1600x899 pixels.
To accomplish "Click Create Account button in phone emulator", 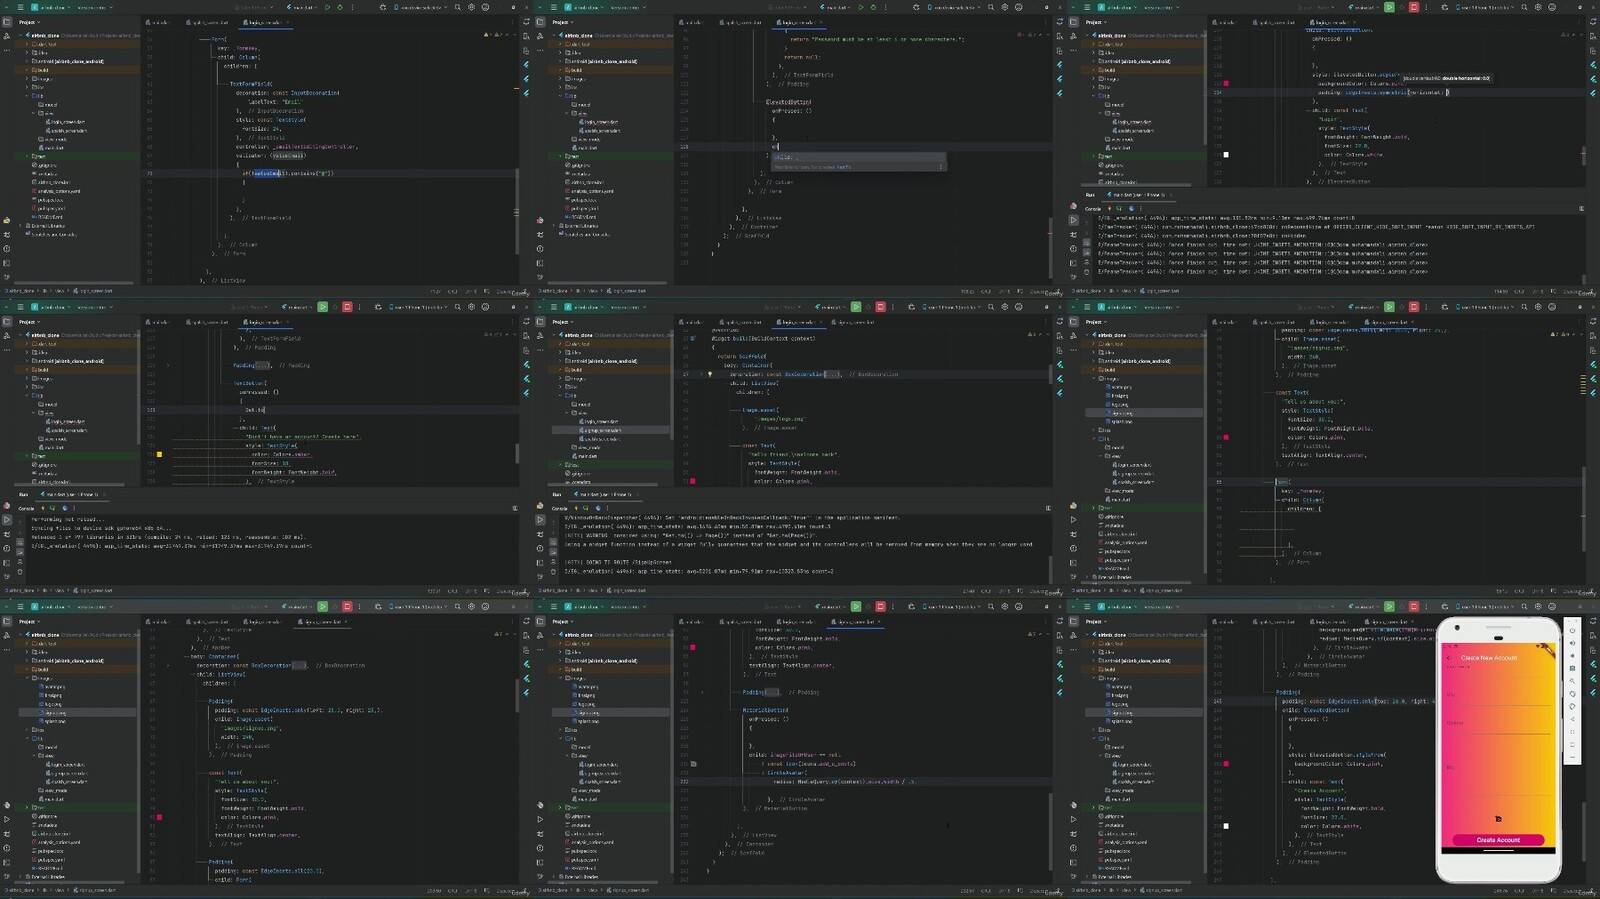I will 1498,840.
